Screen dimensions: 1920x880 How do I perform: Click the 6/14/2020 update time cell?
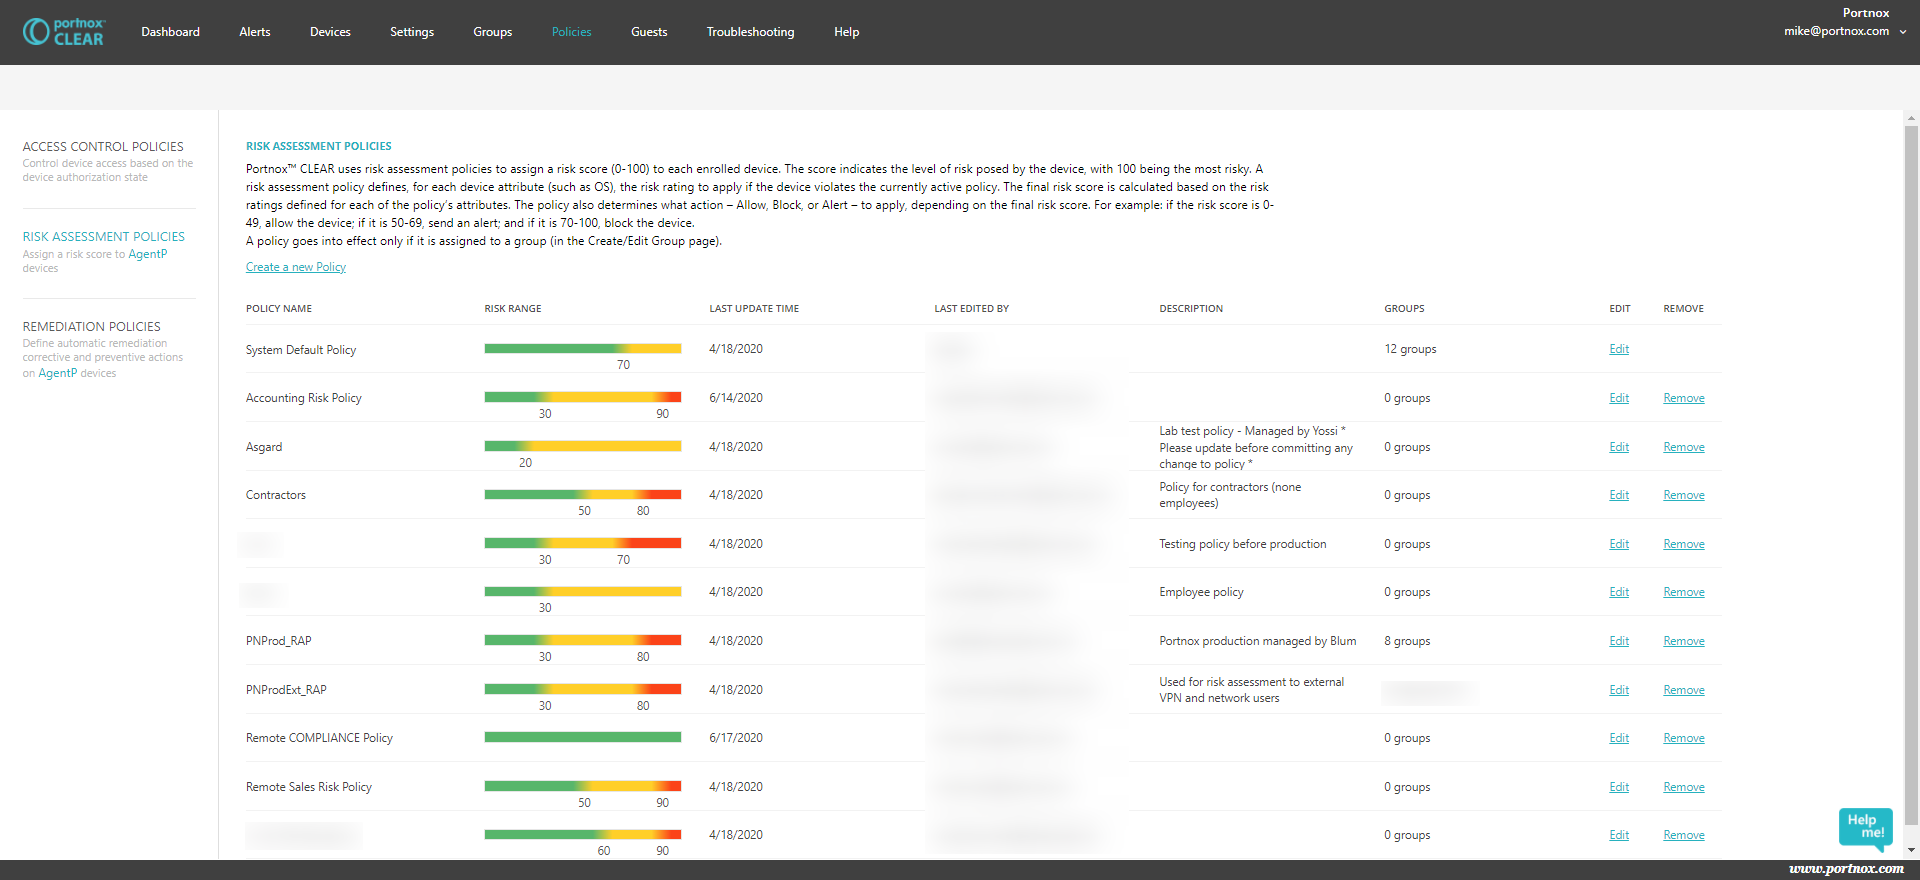[x=736, y=398]
